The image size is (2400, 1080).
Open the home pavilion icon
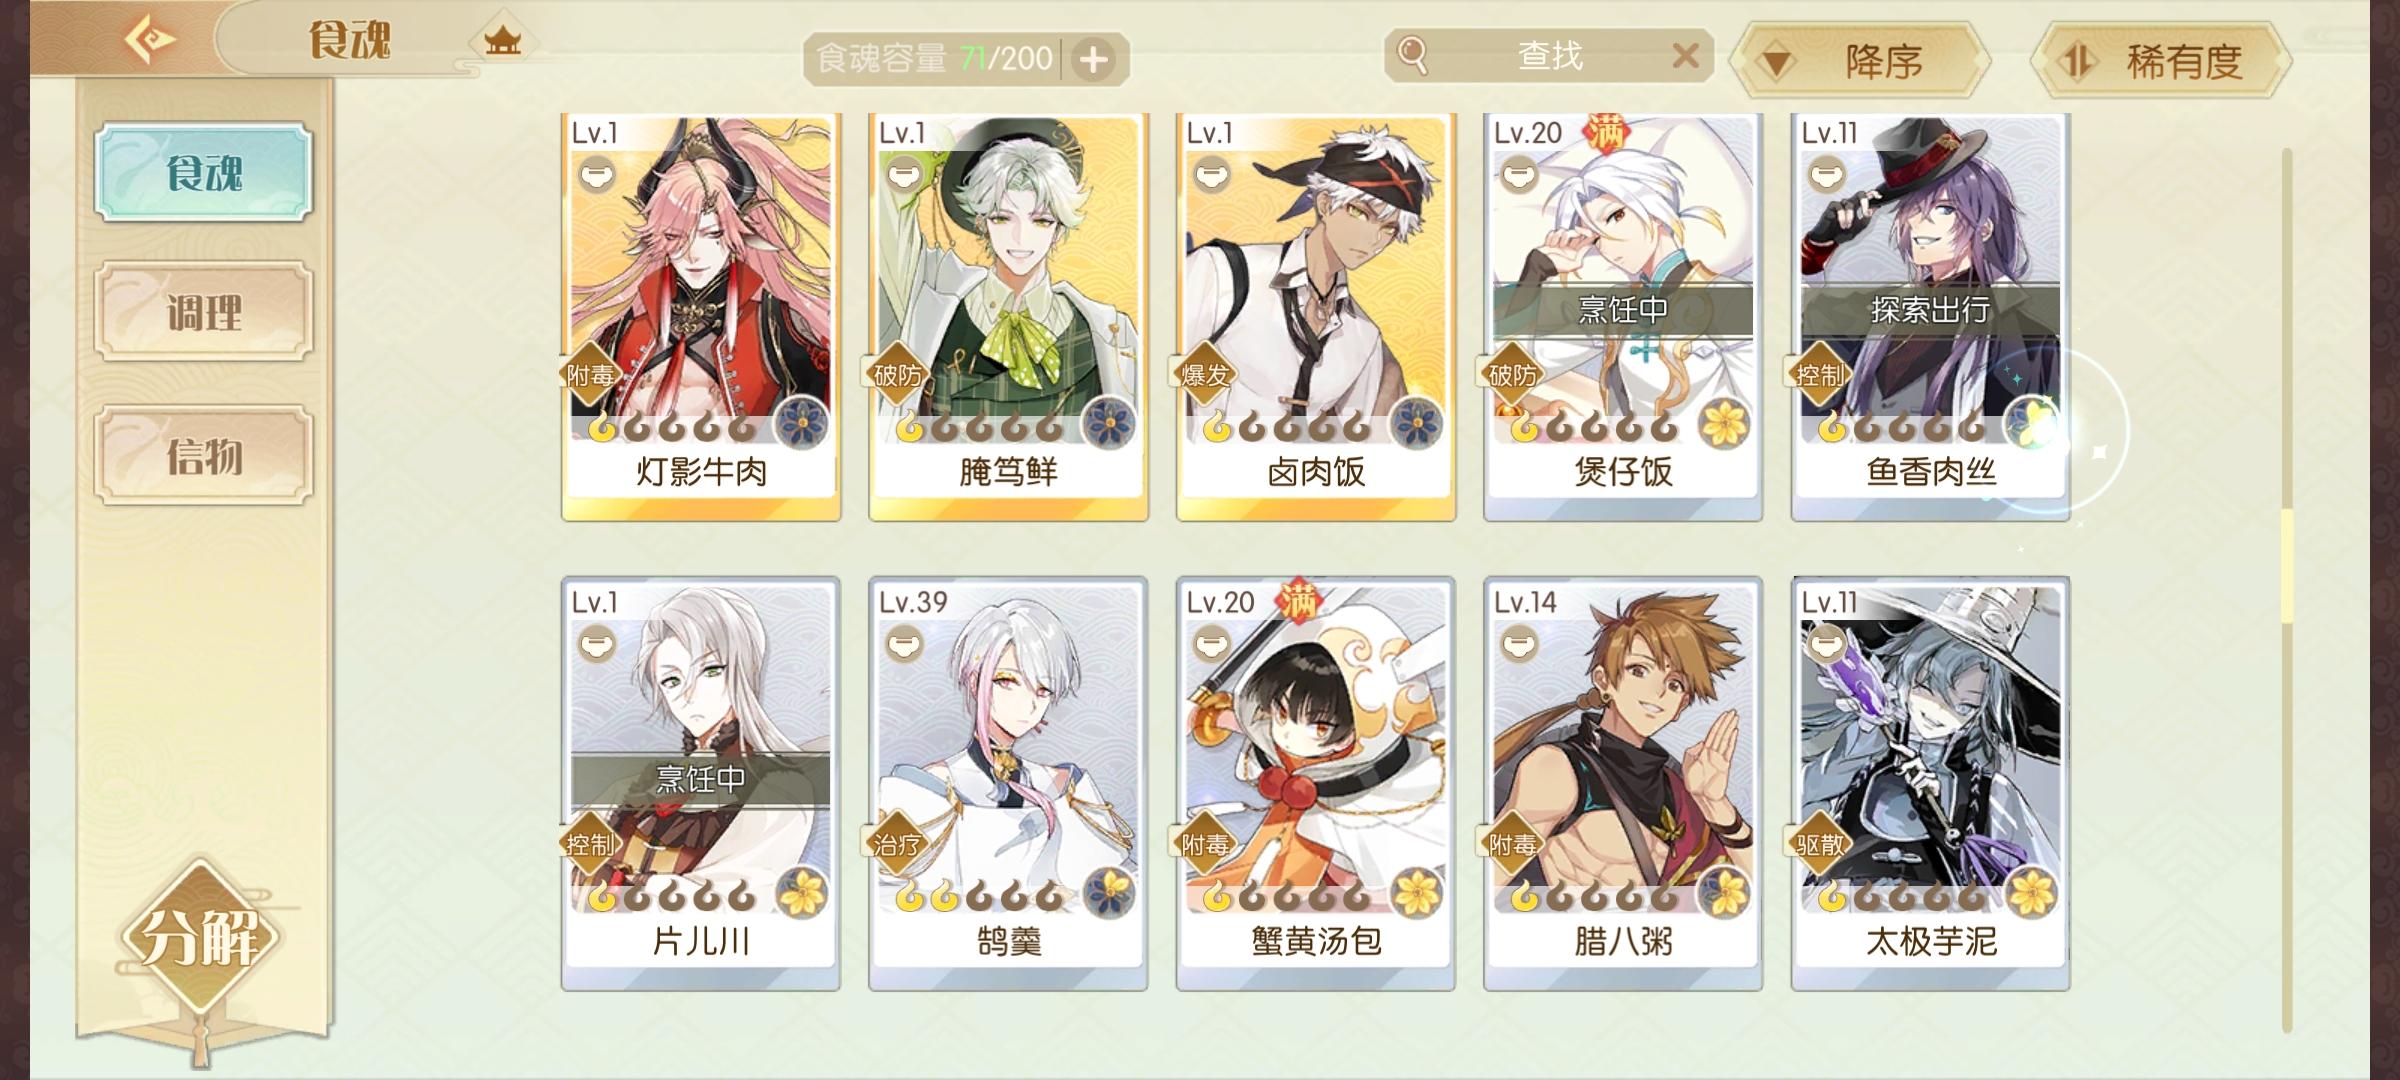tap(503, 41)
